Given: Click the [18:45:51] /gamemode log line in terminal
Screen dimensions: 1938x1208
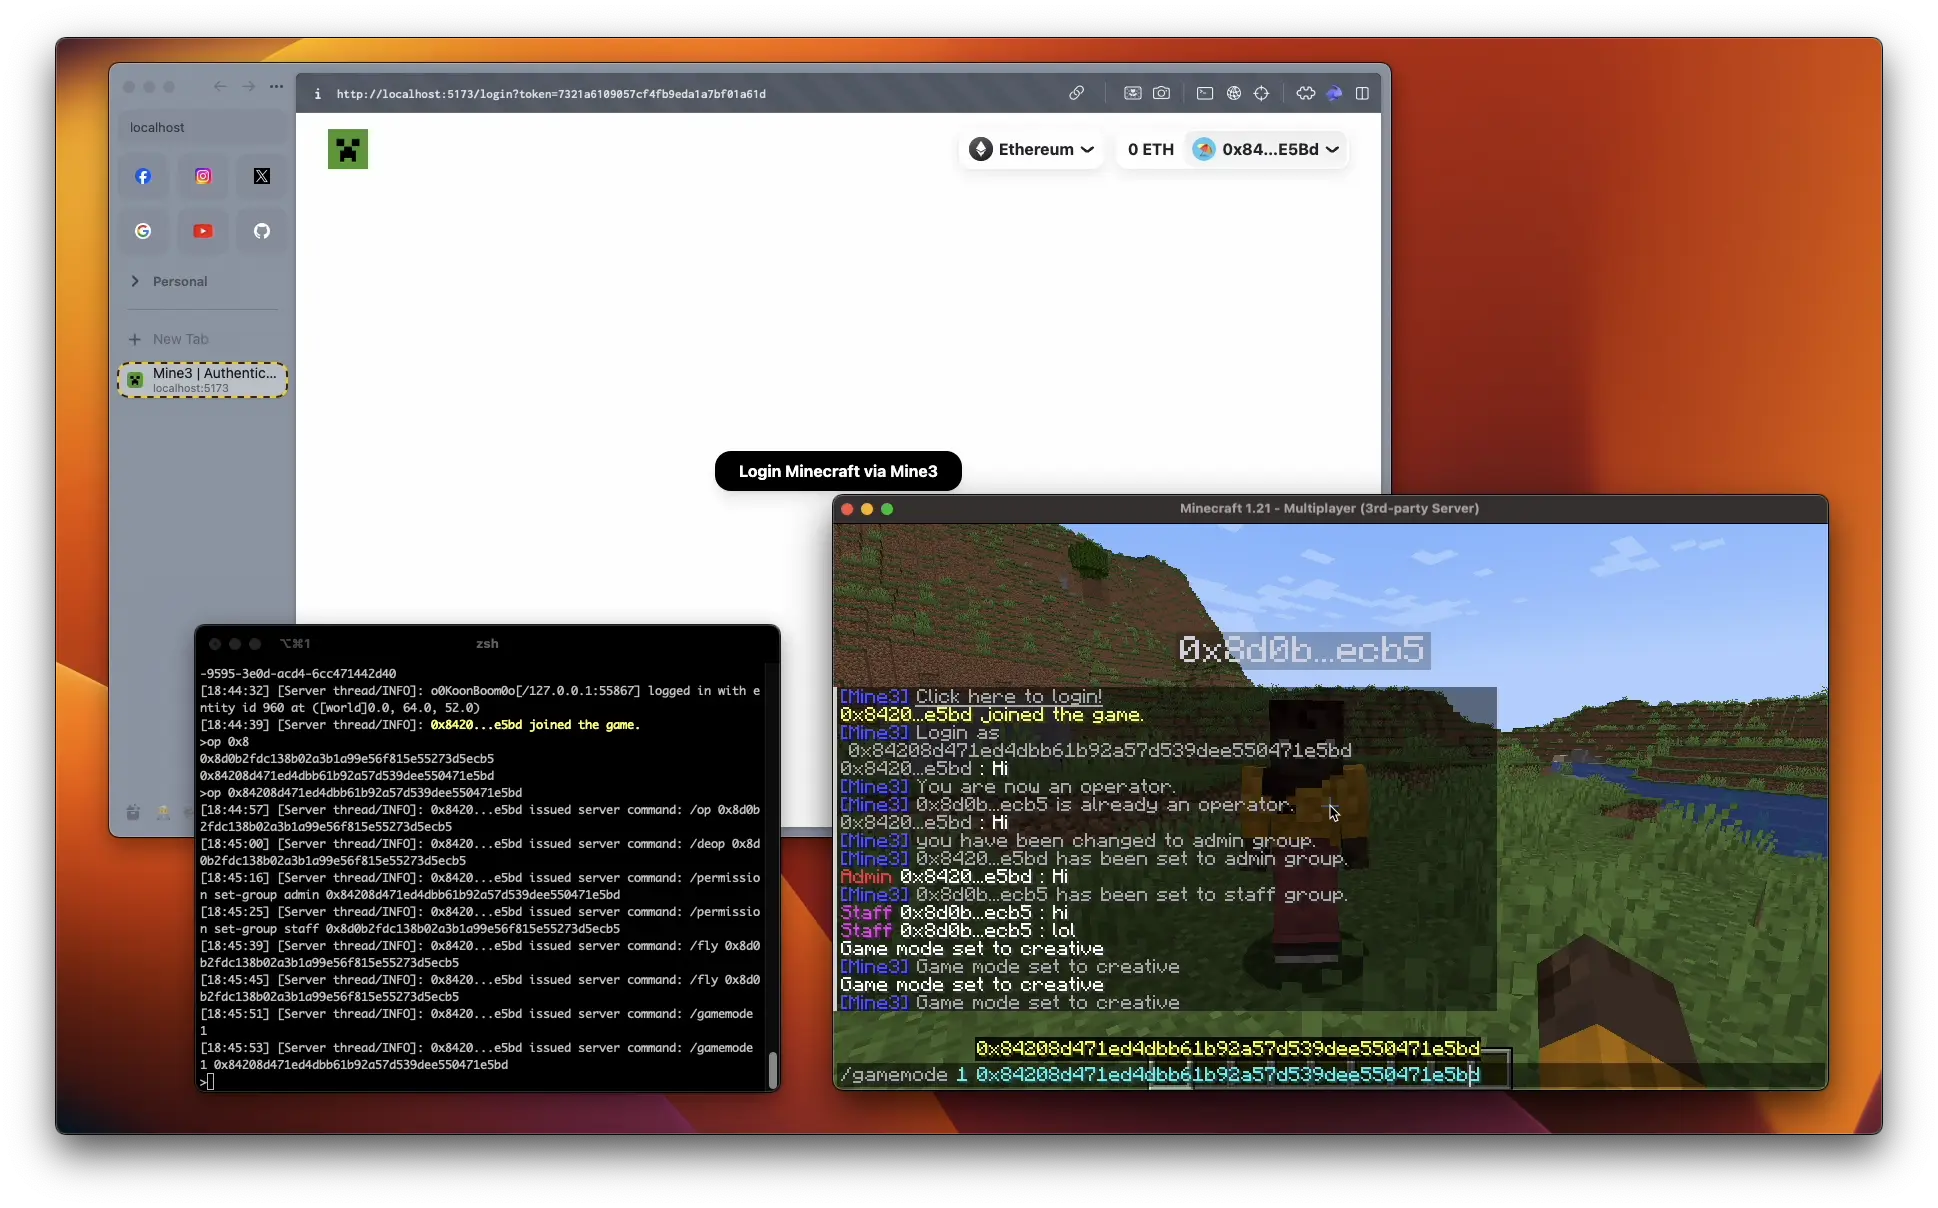Looking at the screenshot, I should click(476, 1022).
